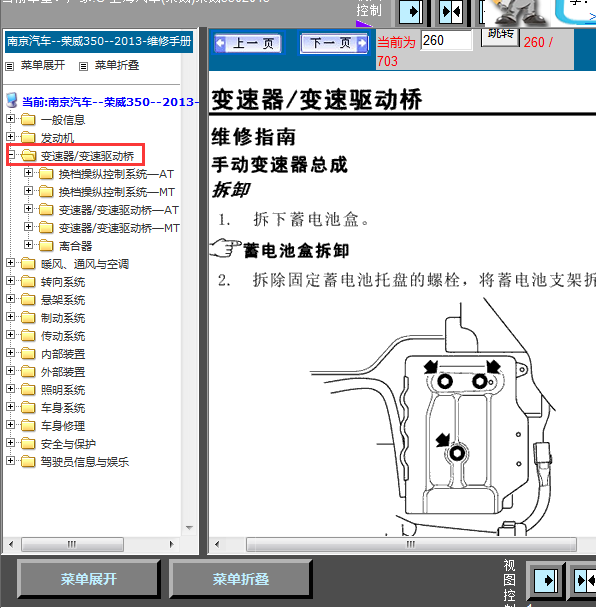This screenshot has width=596, height=608.
Task: Expand the 安全与保护 tree node
Action: coord(10,442)
